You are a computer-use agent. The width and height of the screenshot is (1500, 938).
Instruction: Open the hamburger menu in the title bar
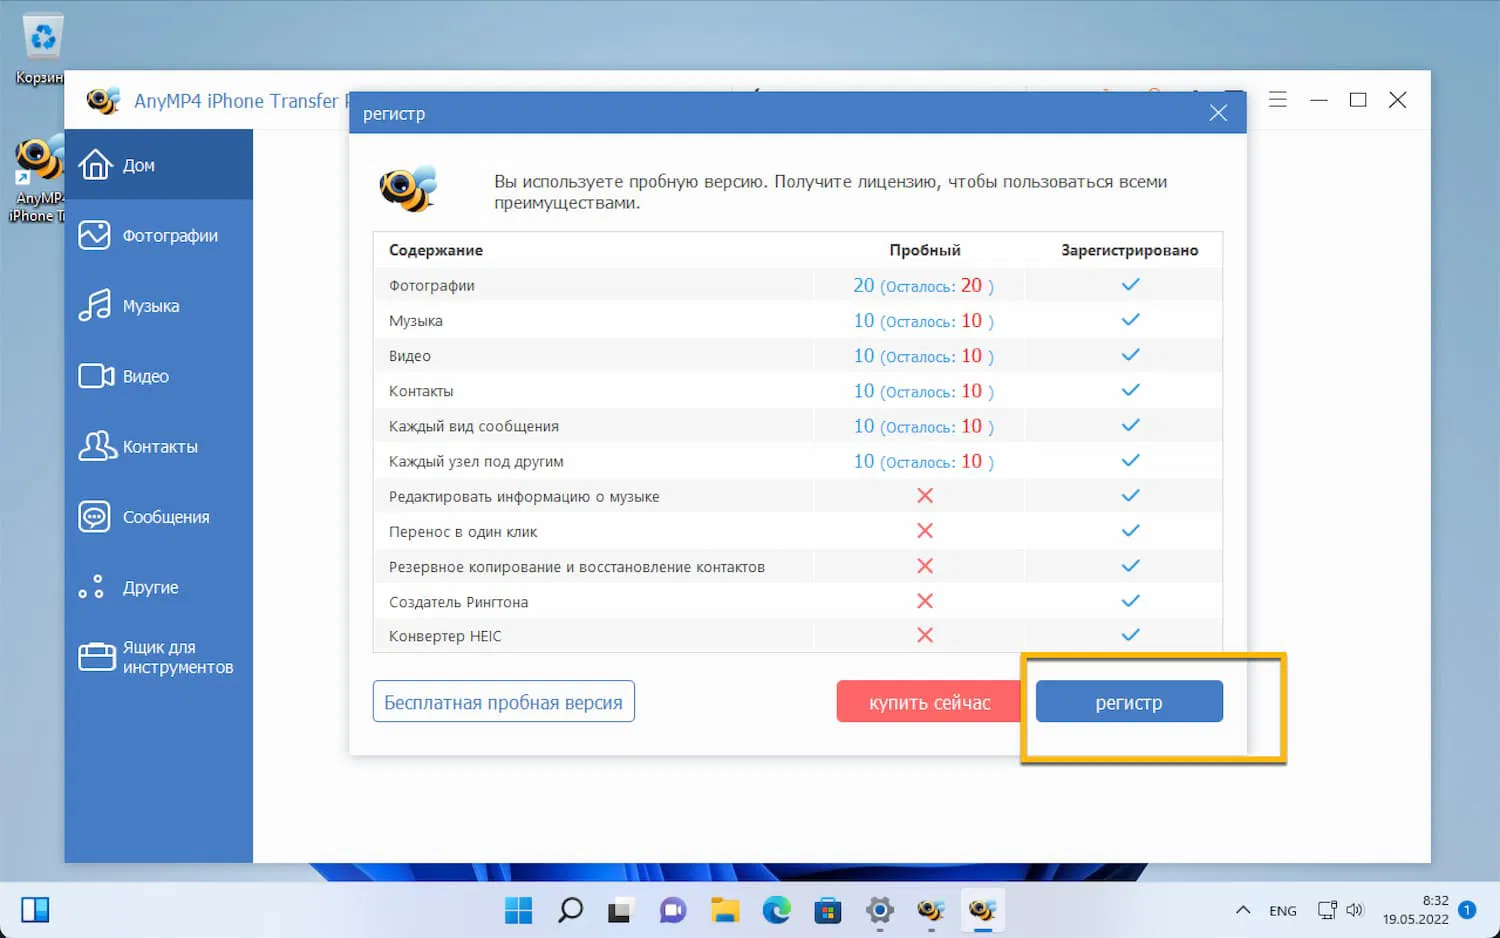1278,100
